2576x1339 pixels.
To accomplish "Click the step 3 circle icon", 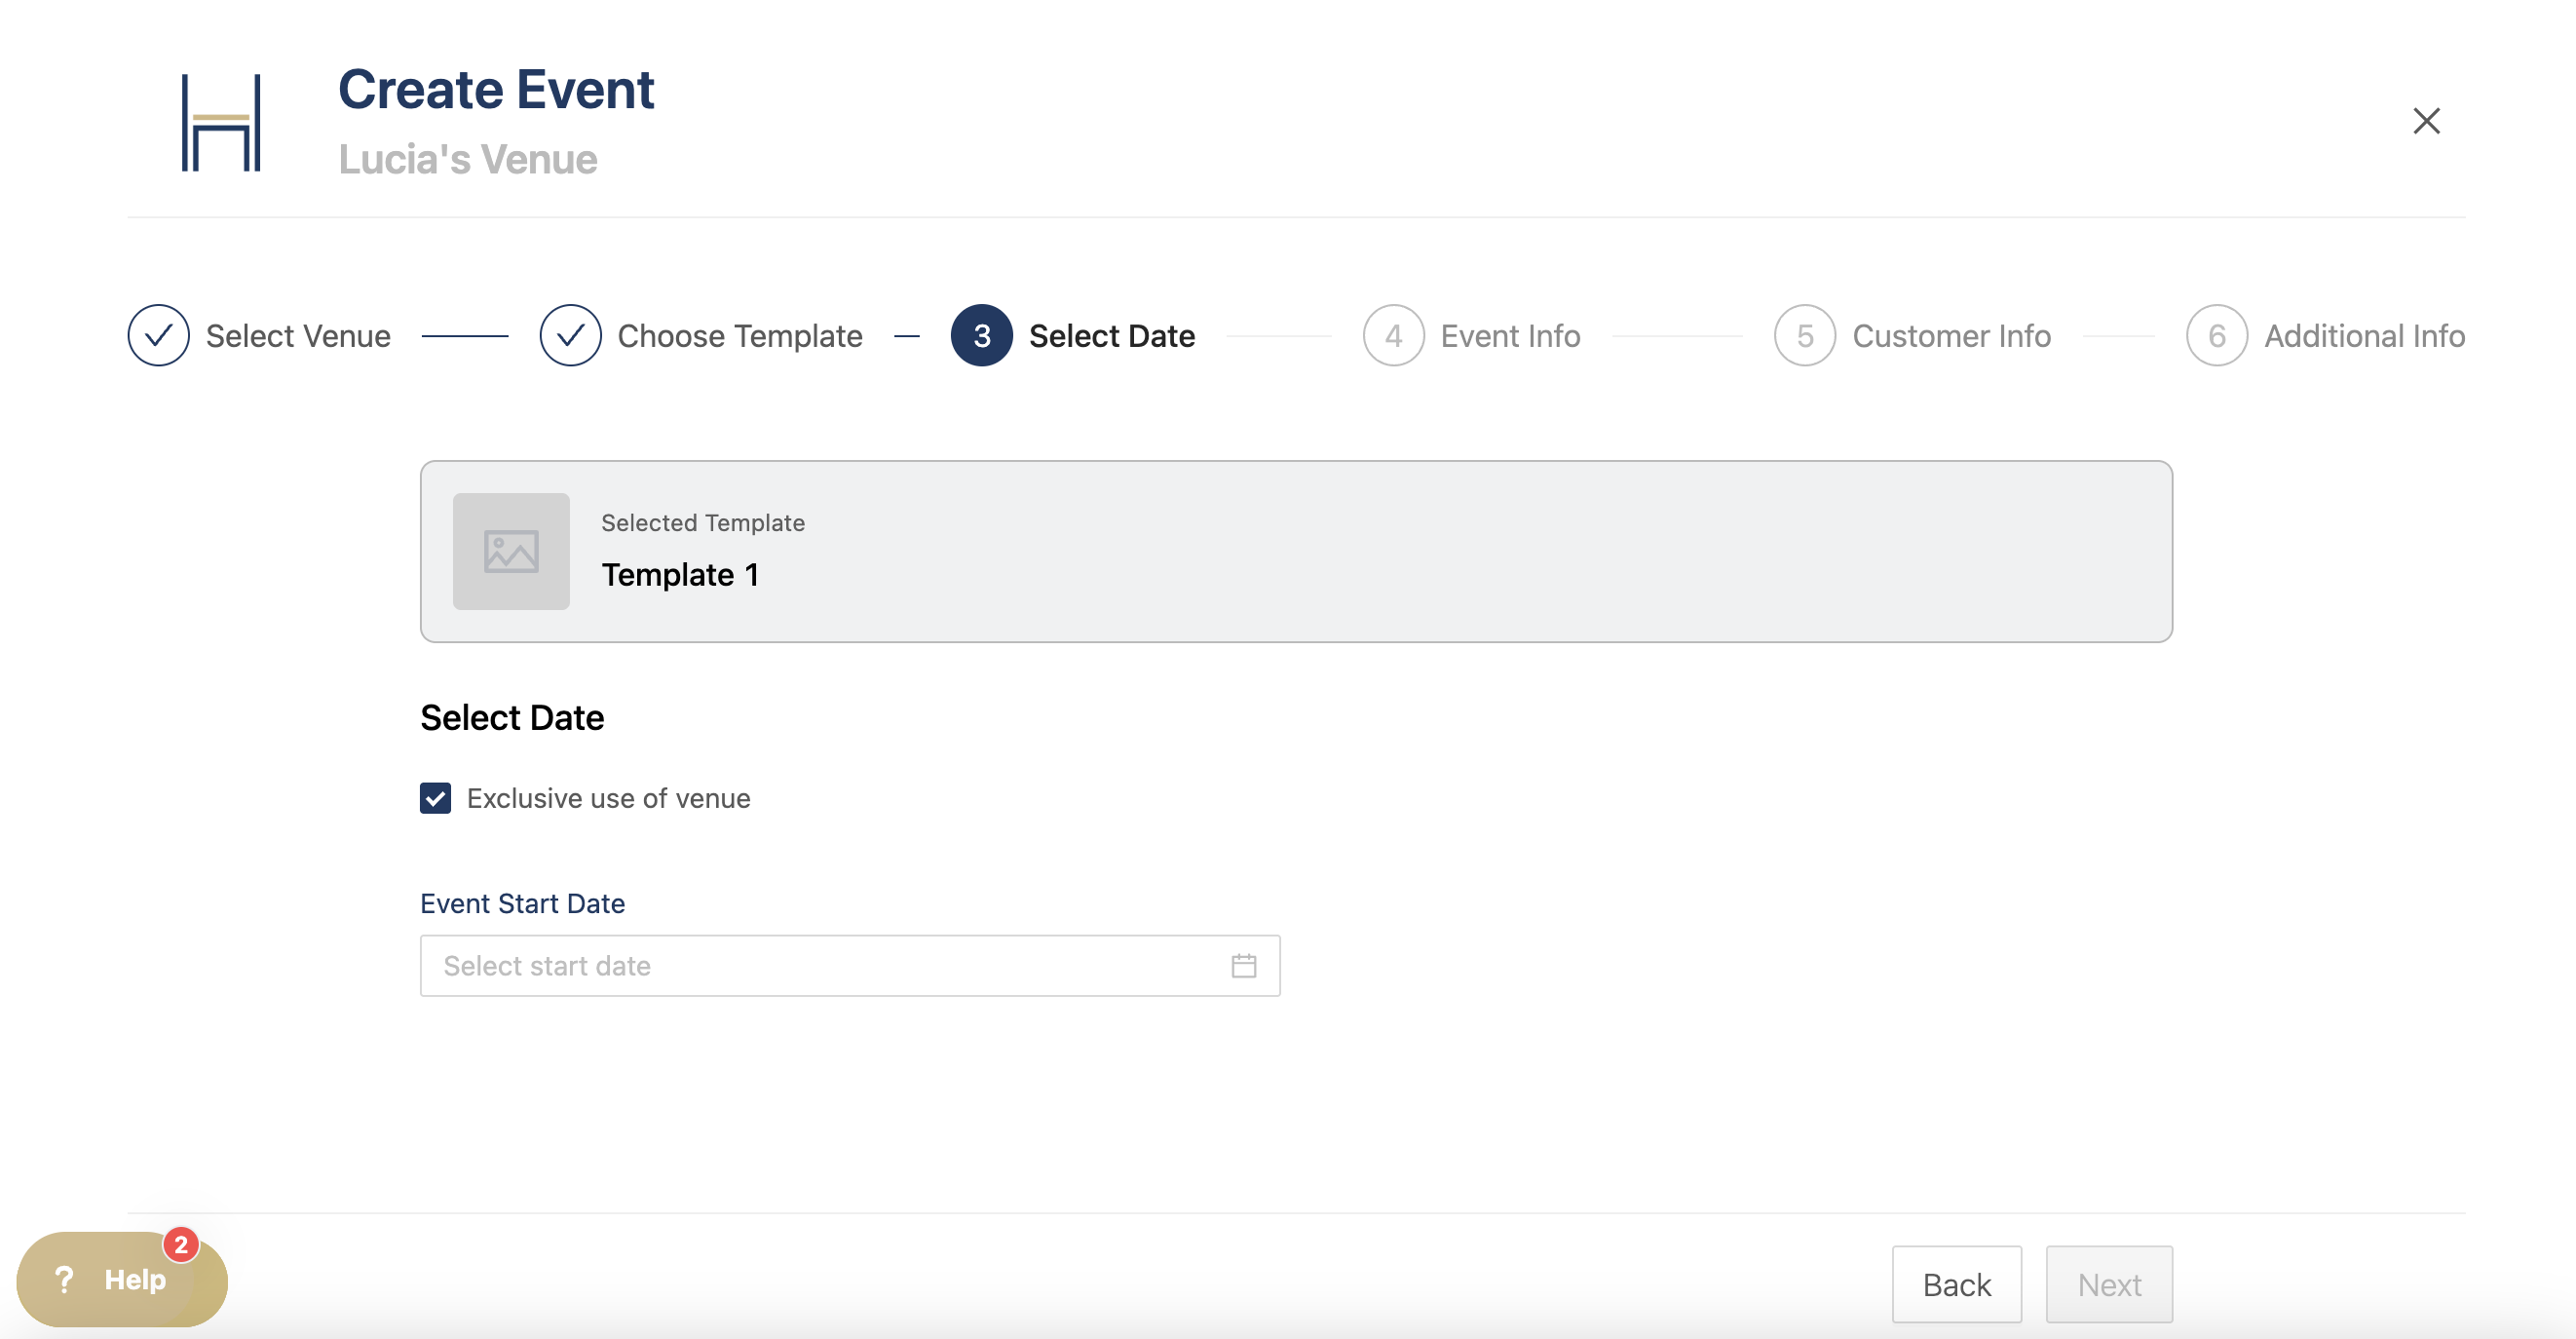I will 981,336.
